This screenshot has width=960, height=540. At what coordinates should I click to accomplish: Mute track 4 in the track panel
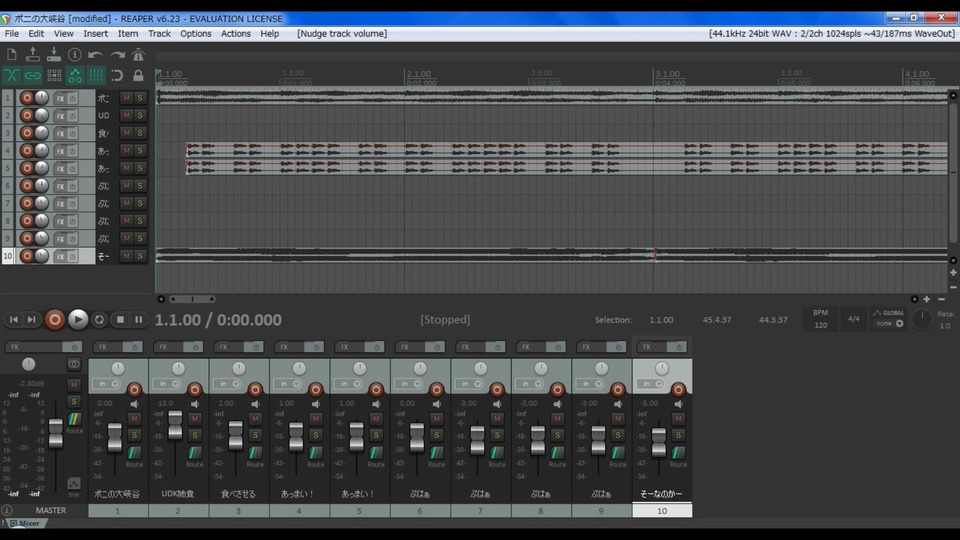click(x=126, y=151)
